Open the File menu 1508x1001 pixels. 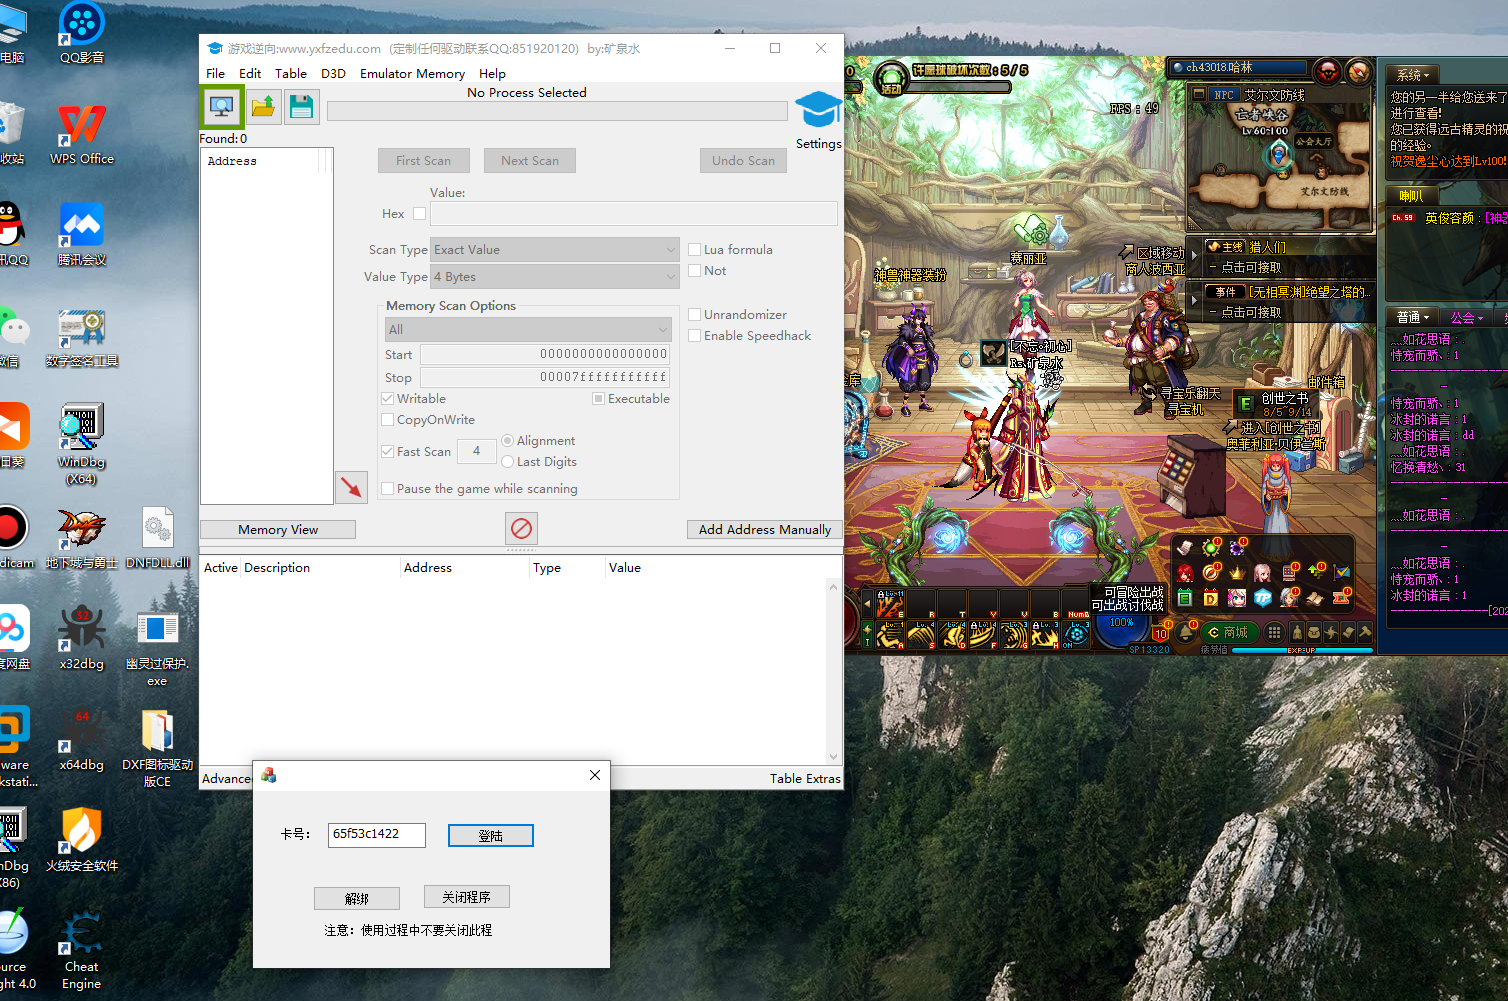pos(215,74)
